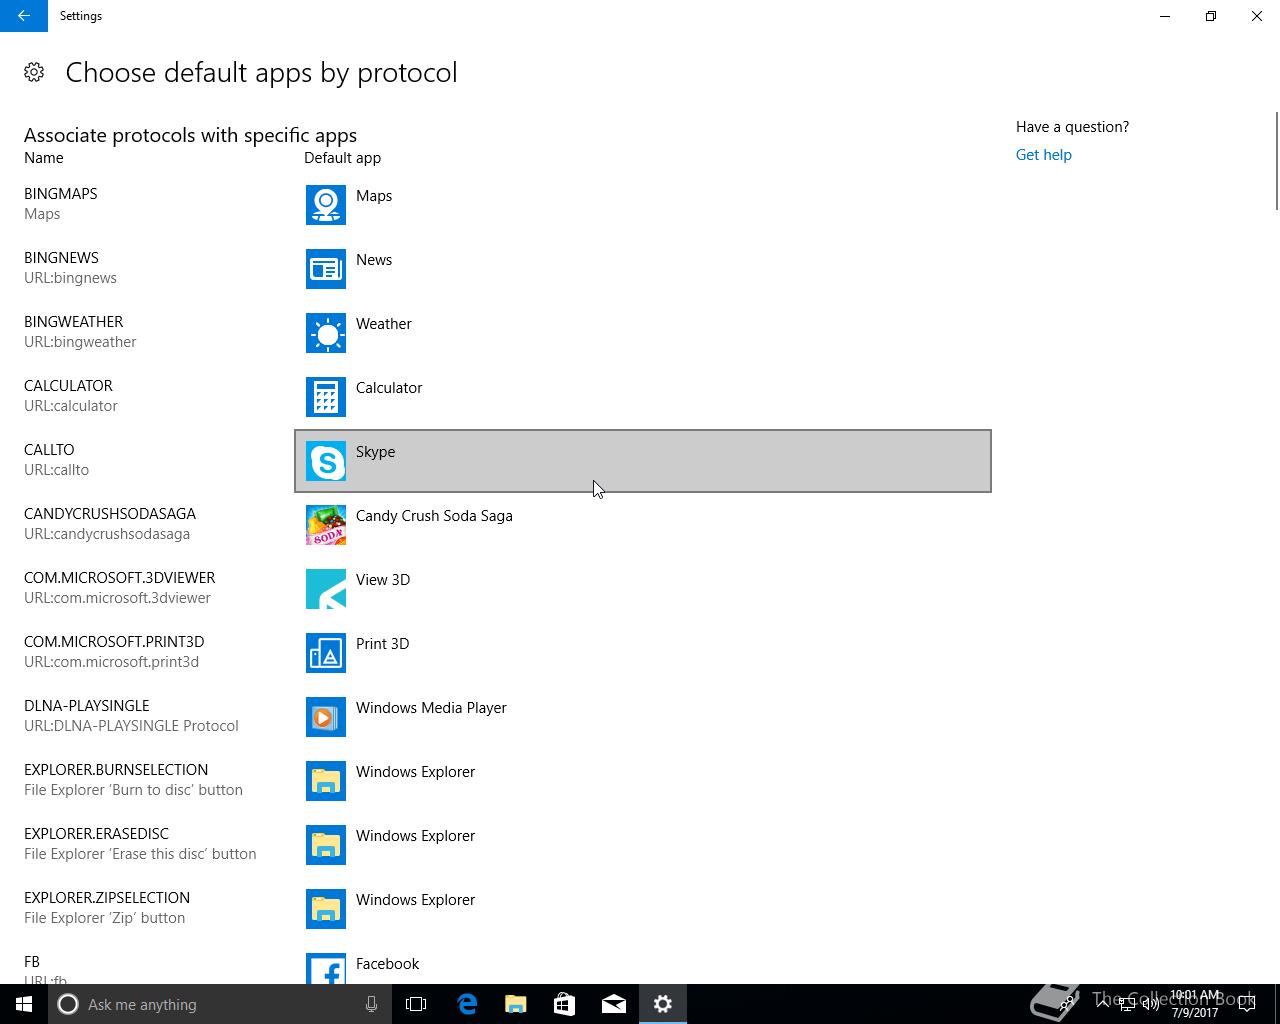1280x1024 pixels.
Task: Click the BINGMAPS protocol name
Action: 61,194
